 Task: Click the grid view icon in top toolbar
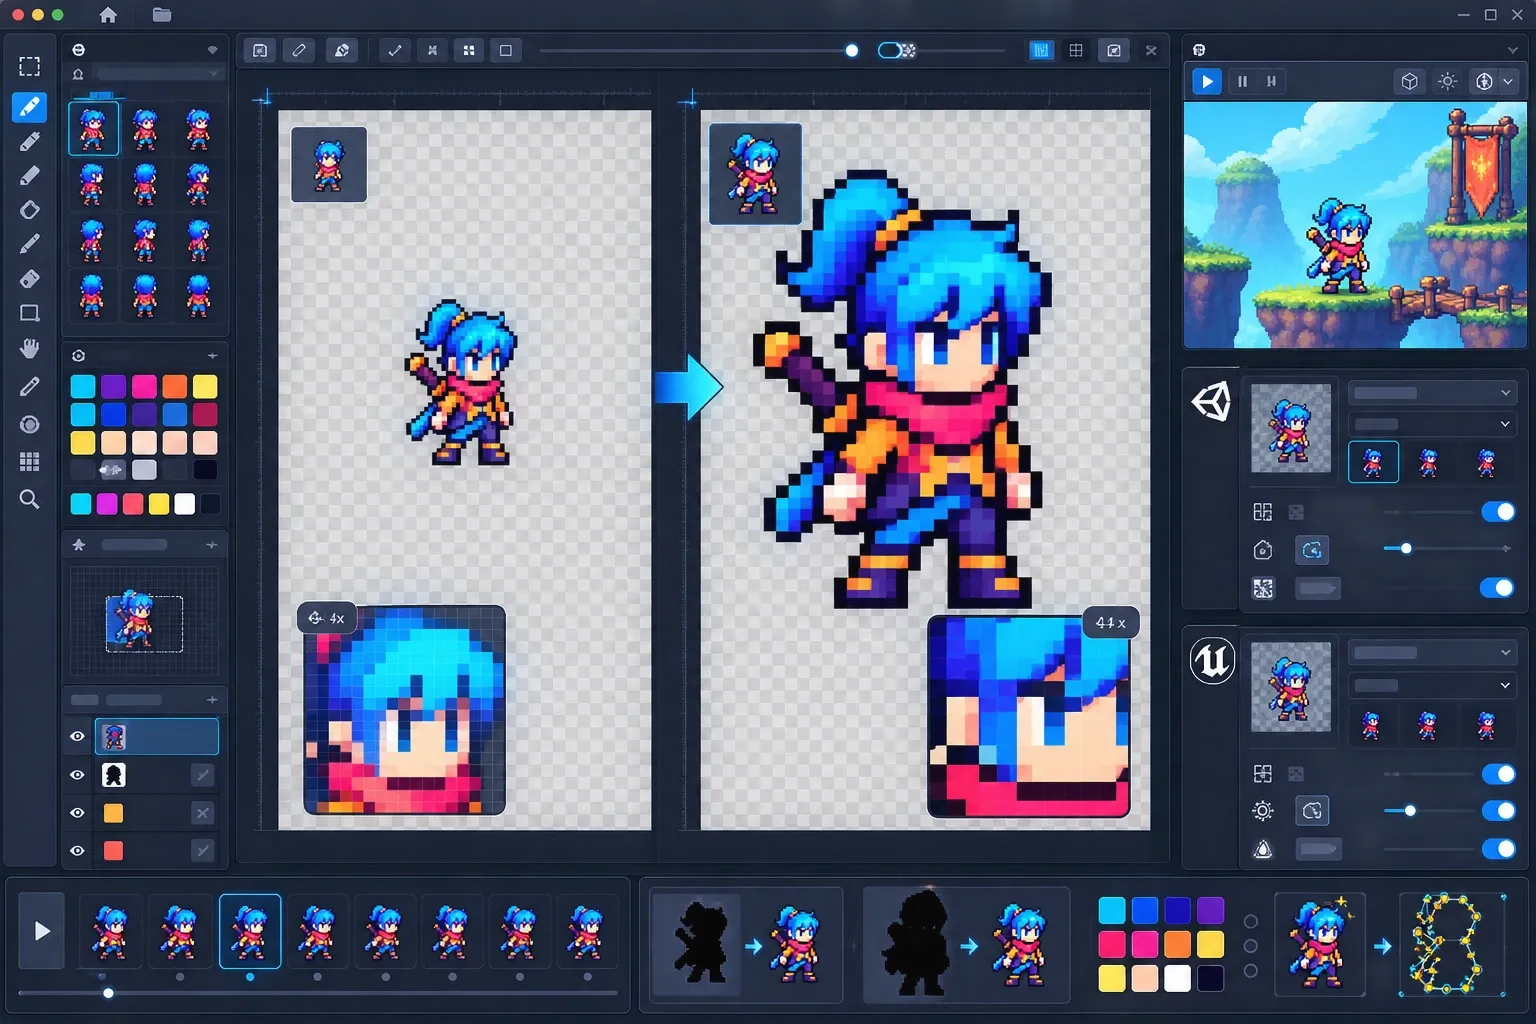click(1076, 50)
